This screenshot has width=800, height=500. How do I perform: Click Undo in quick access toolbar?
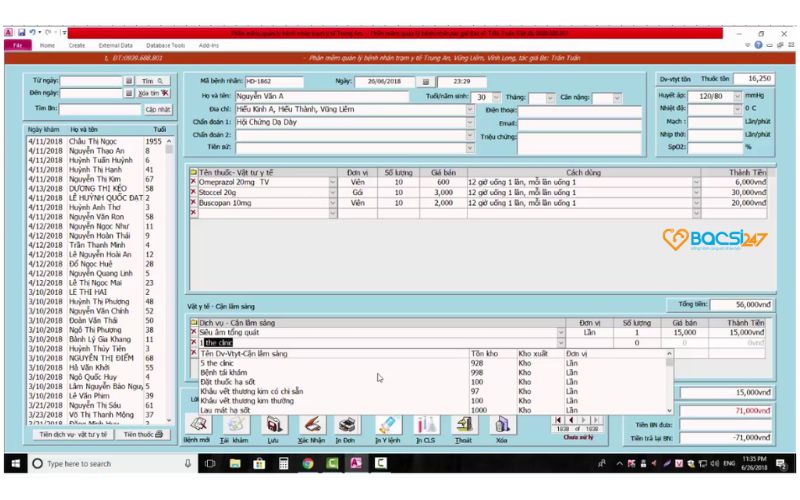pyautogui.click(x=32, y=32)
